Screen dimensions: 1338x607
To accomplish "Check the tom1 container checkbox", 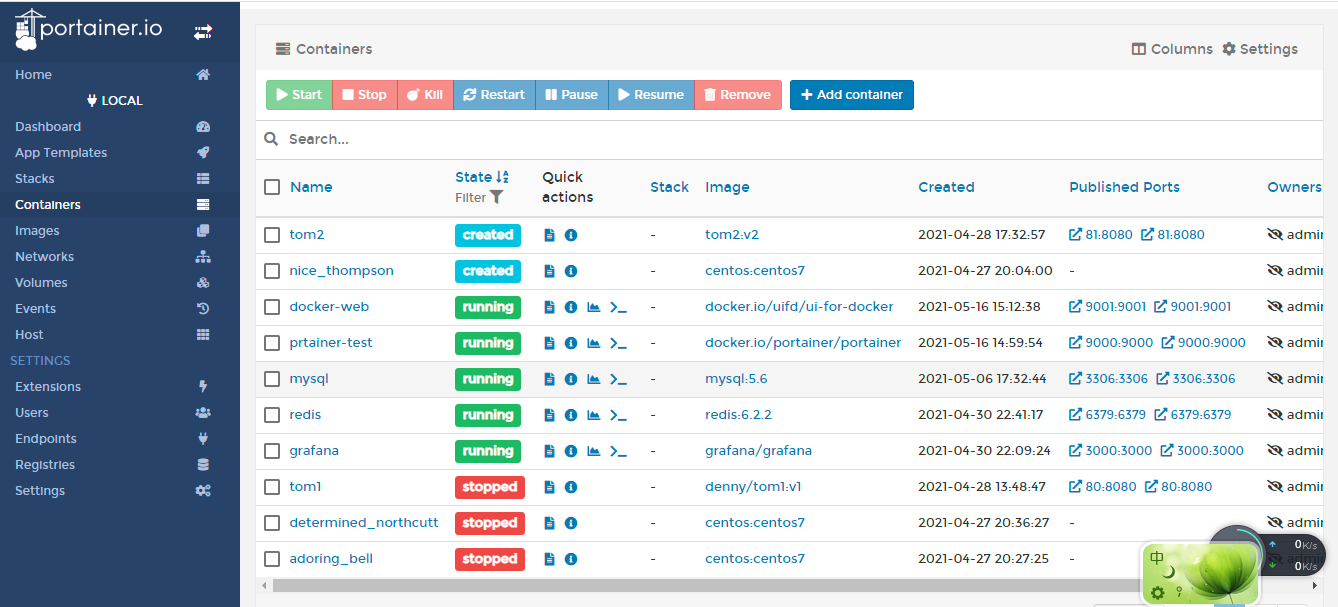I will click(x=272, y=487).
